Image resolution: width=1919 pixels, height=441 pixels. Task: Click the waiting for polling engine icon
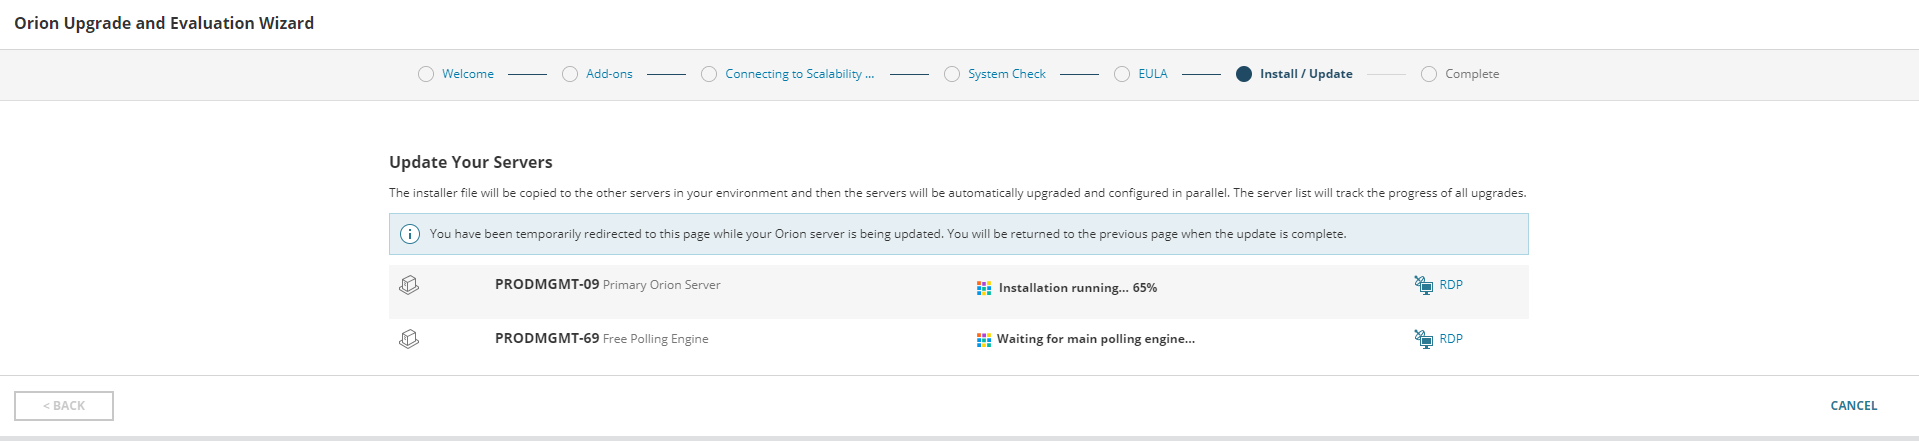coord(984,340)
